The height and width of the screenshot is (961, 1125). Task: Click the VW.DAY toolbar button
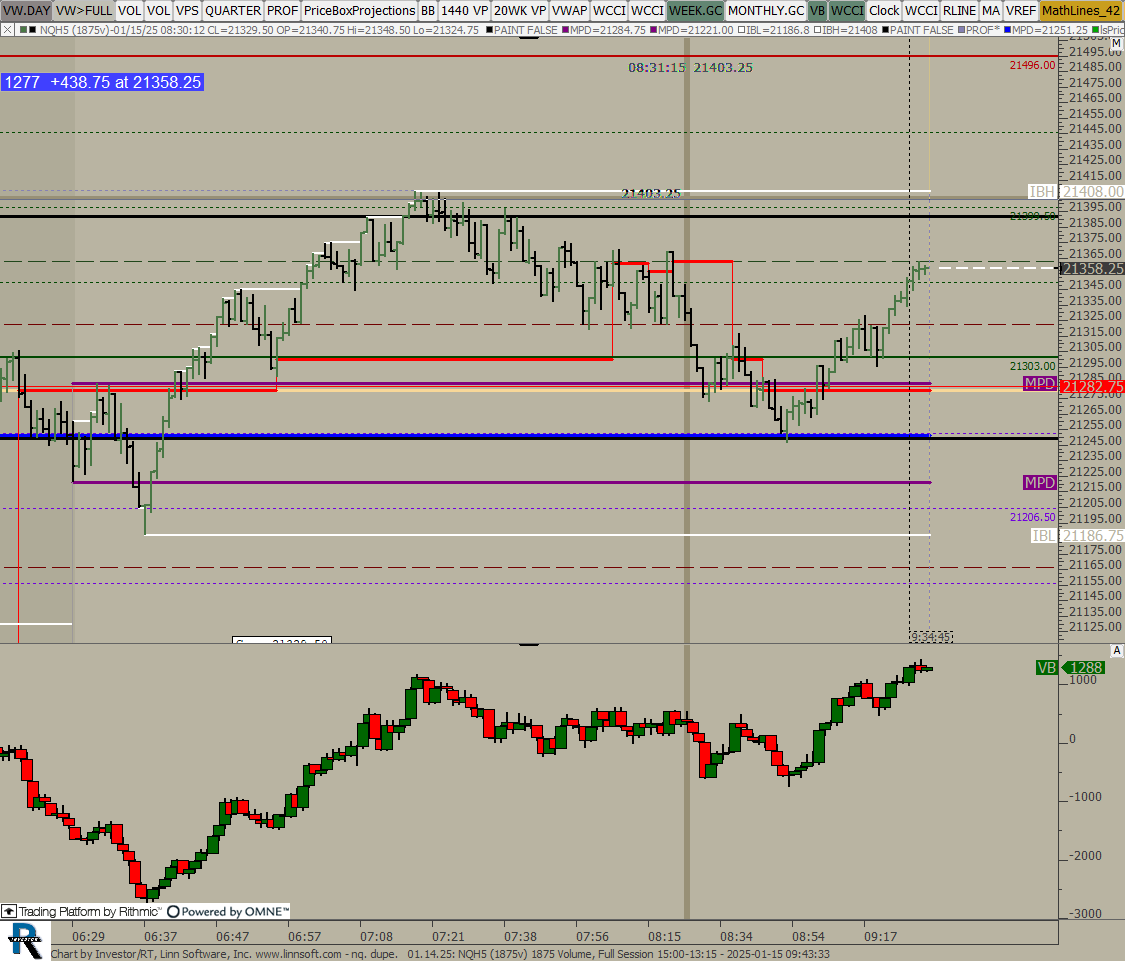26,10
